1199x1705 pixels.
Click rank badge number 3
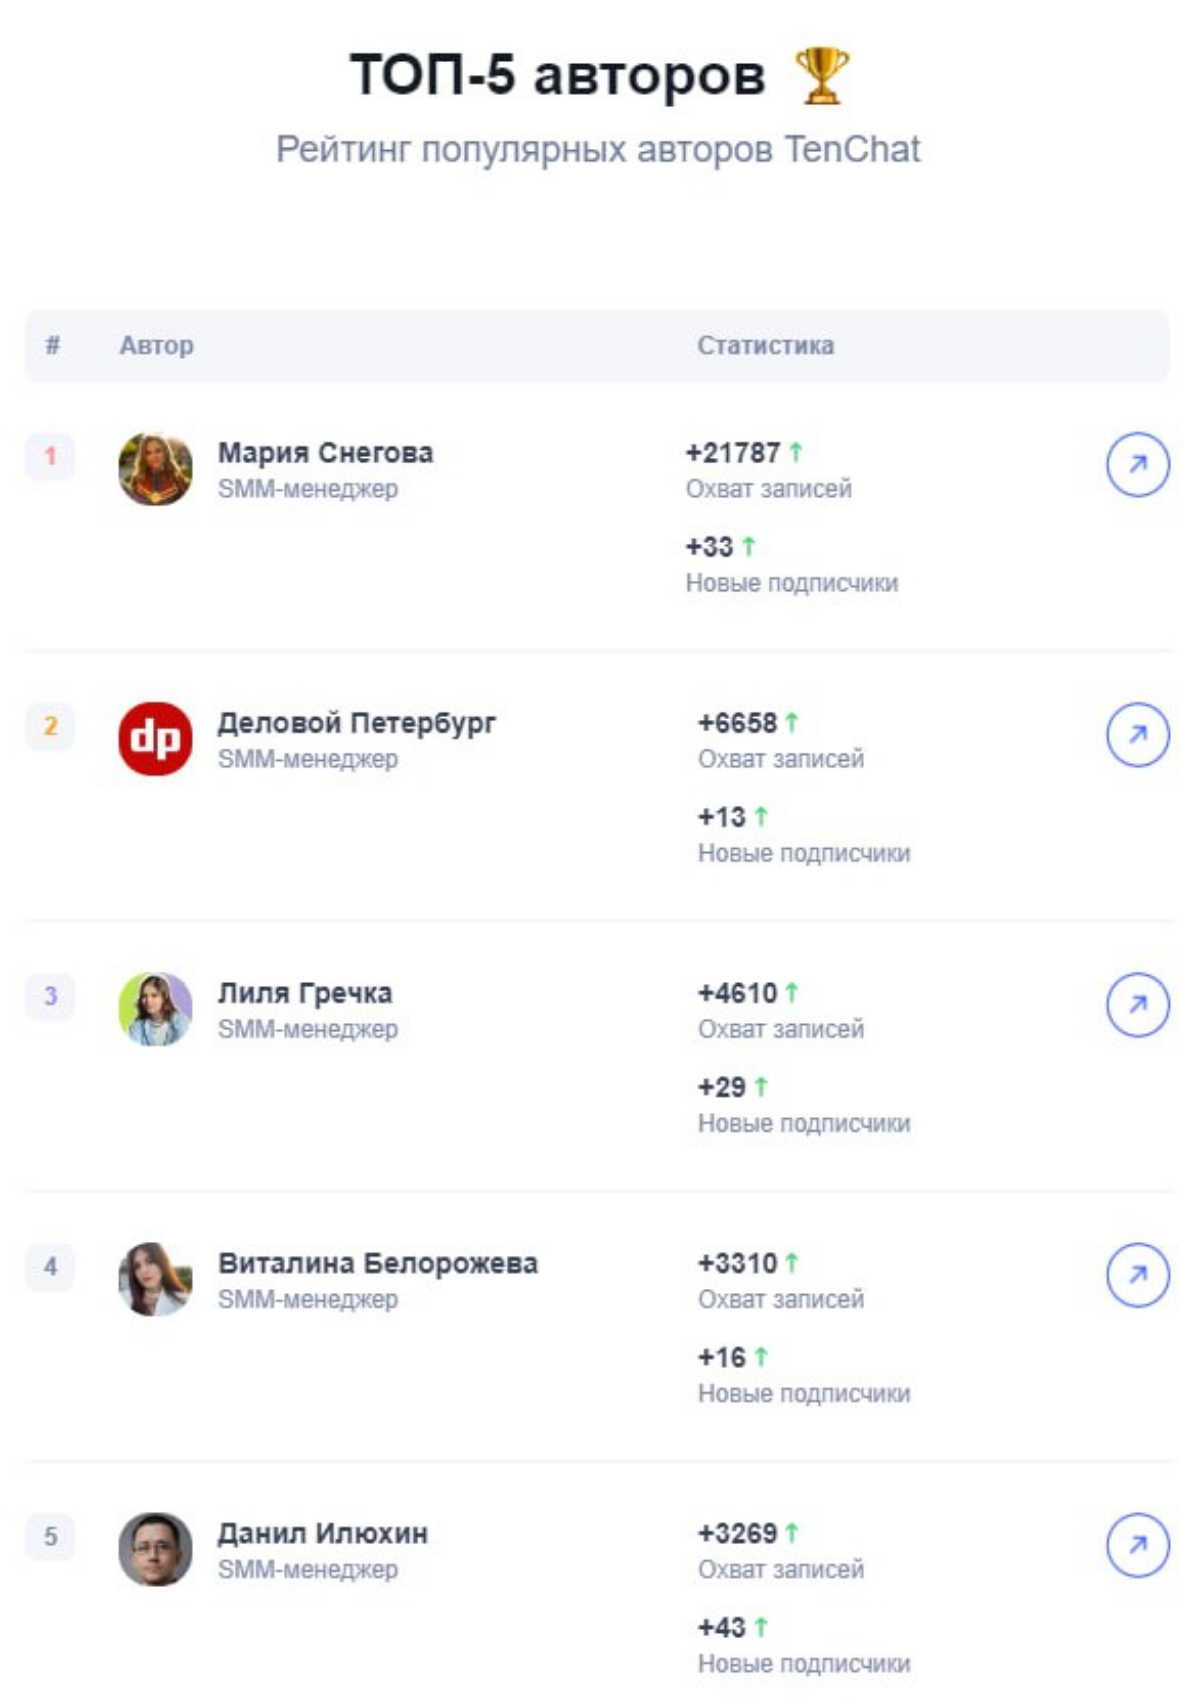tap(50, 996)
